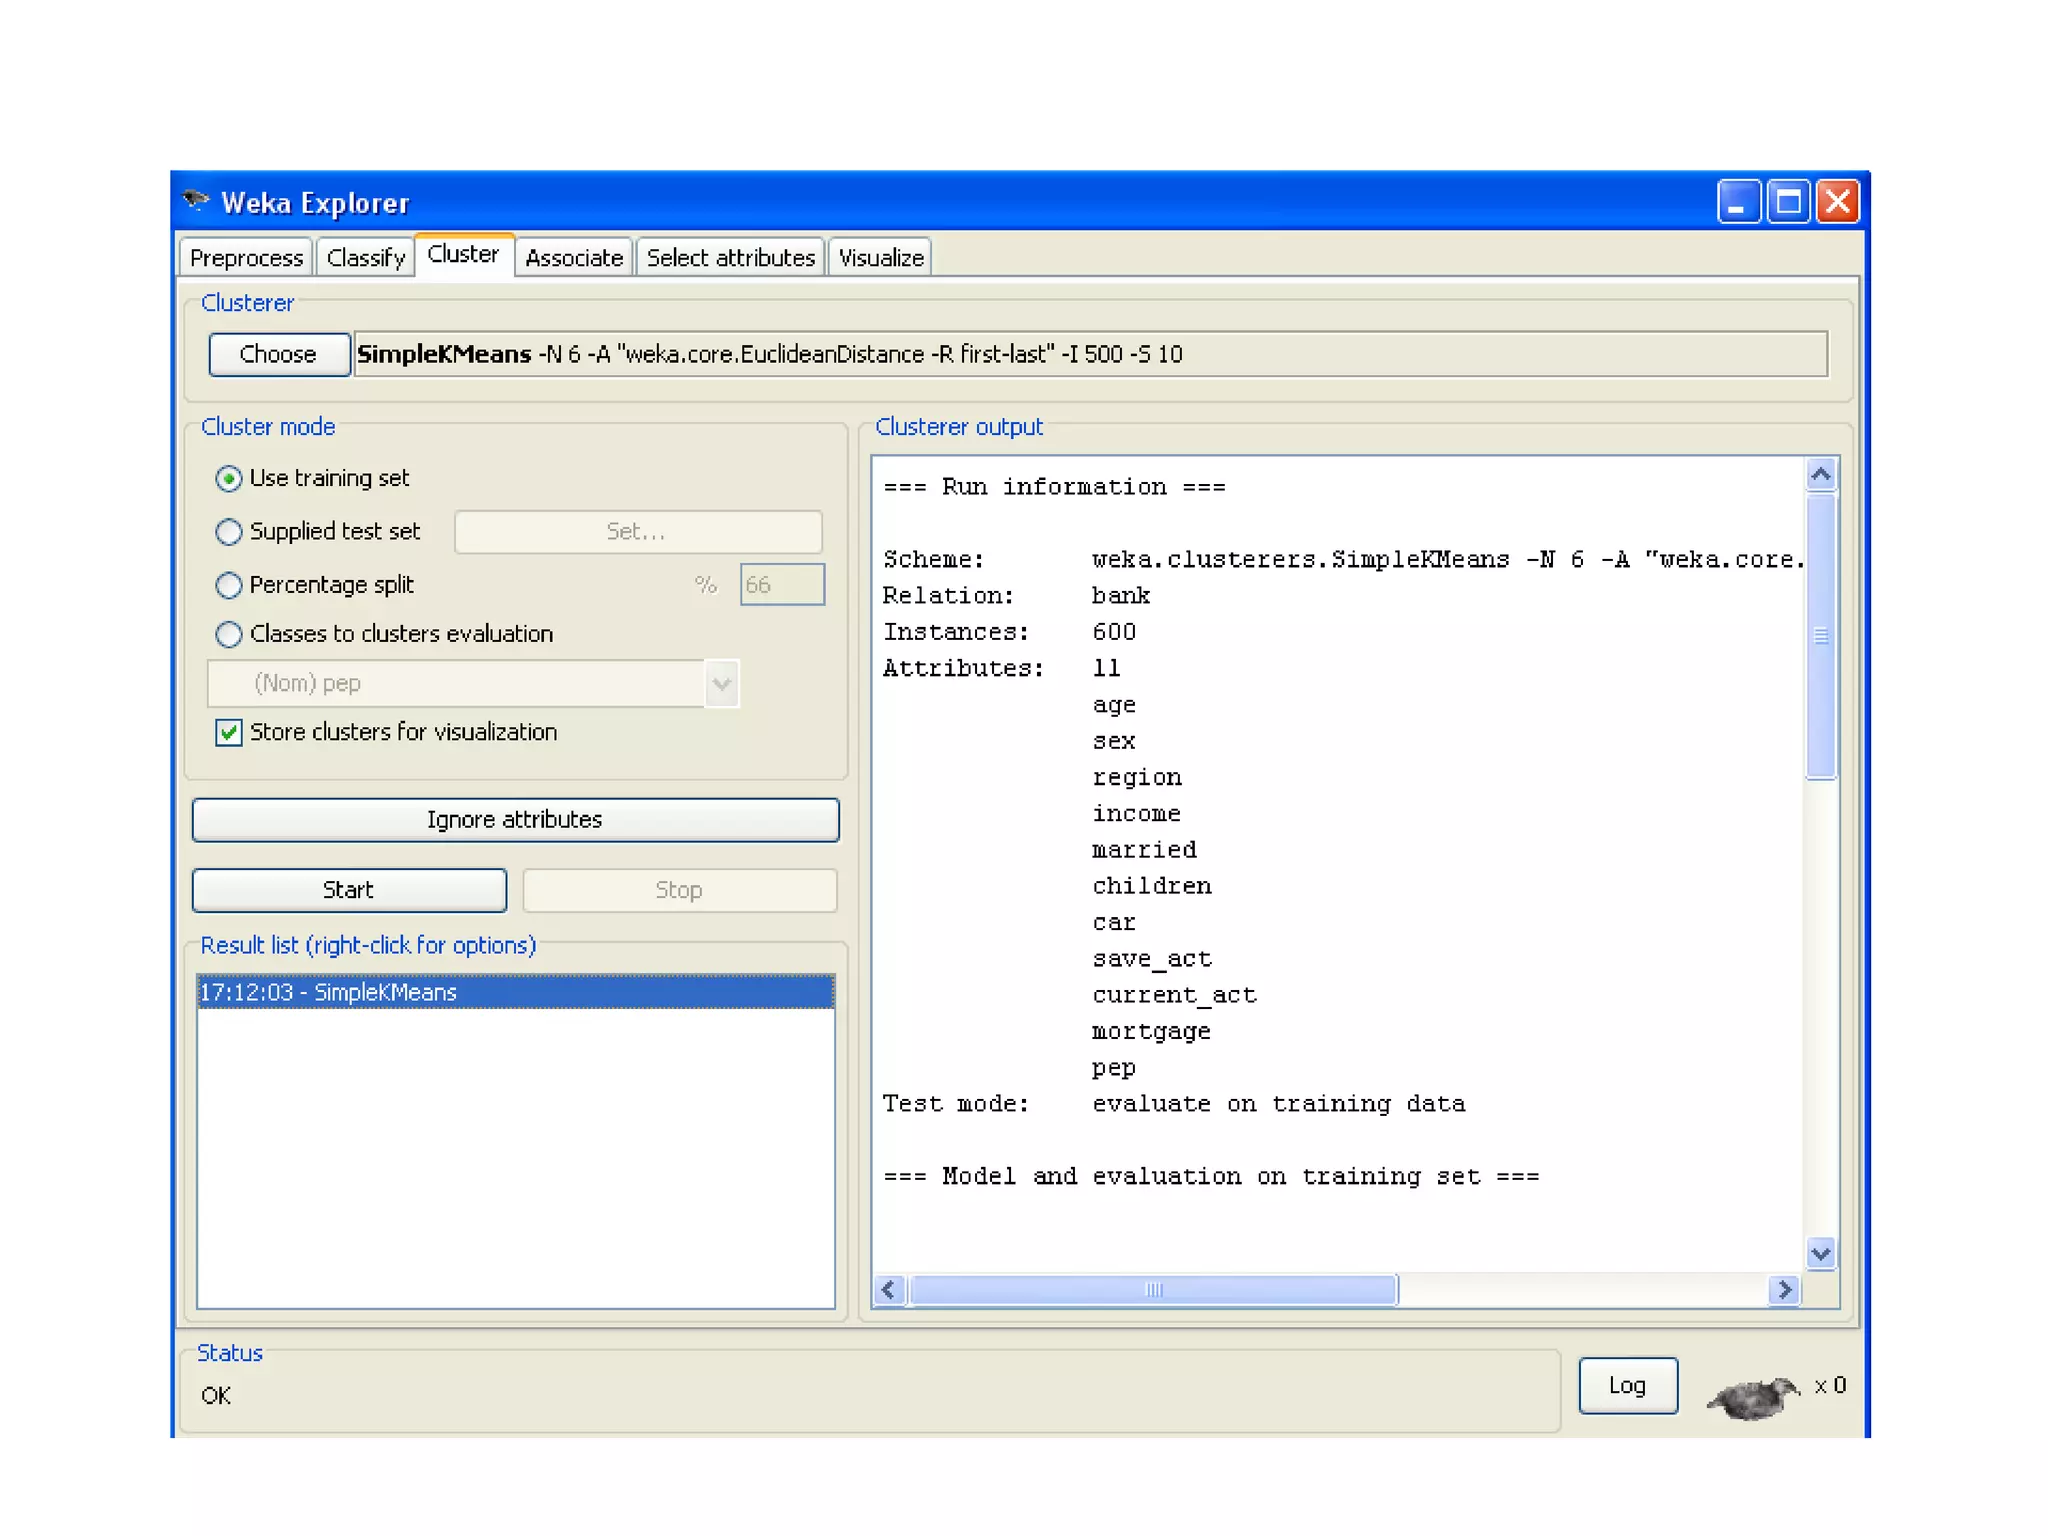
Task: Click the Ignore attributes button
Action: coord(515,820)
